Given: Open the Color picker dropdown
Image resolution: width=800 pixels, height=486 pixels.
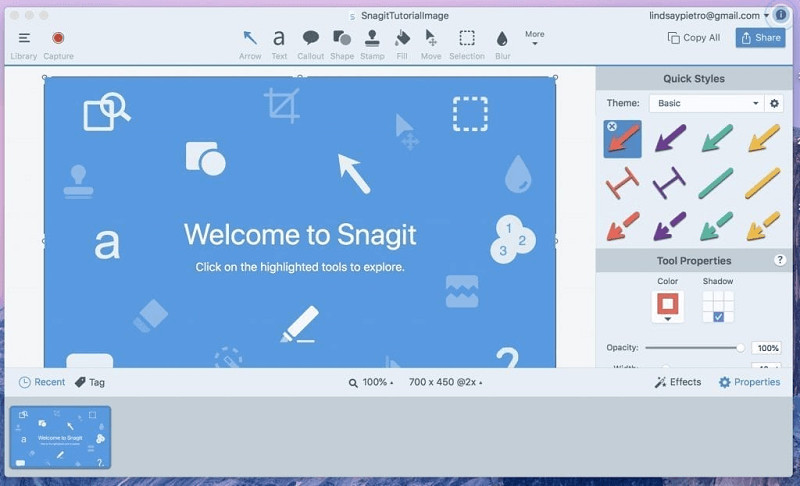Looking at the screenshot, I should tap(667, 307).
